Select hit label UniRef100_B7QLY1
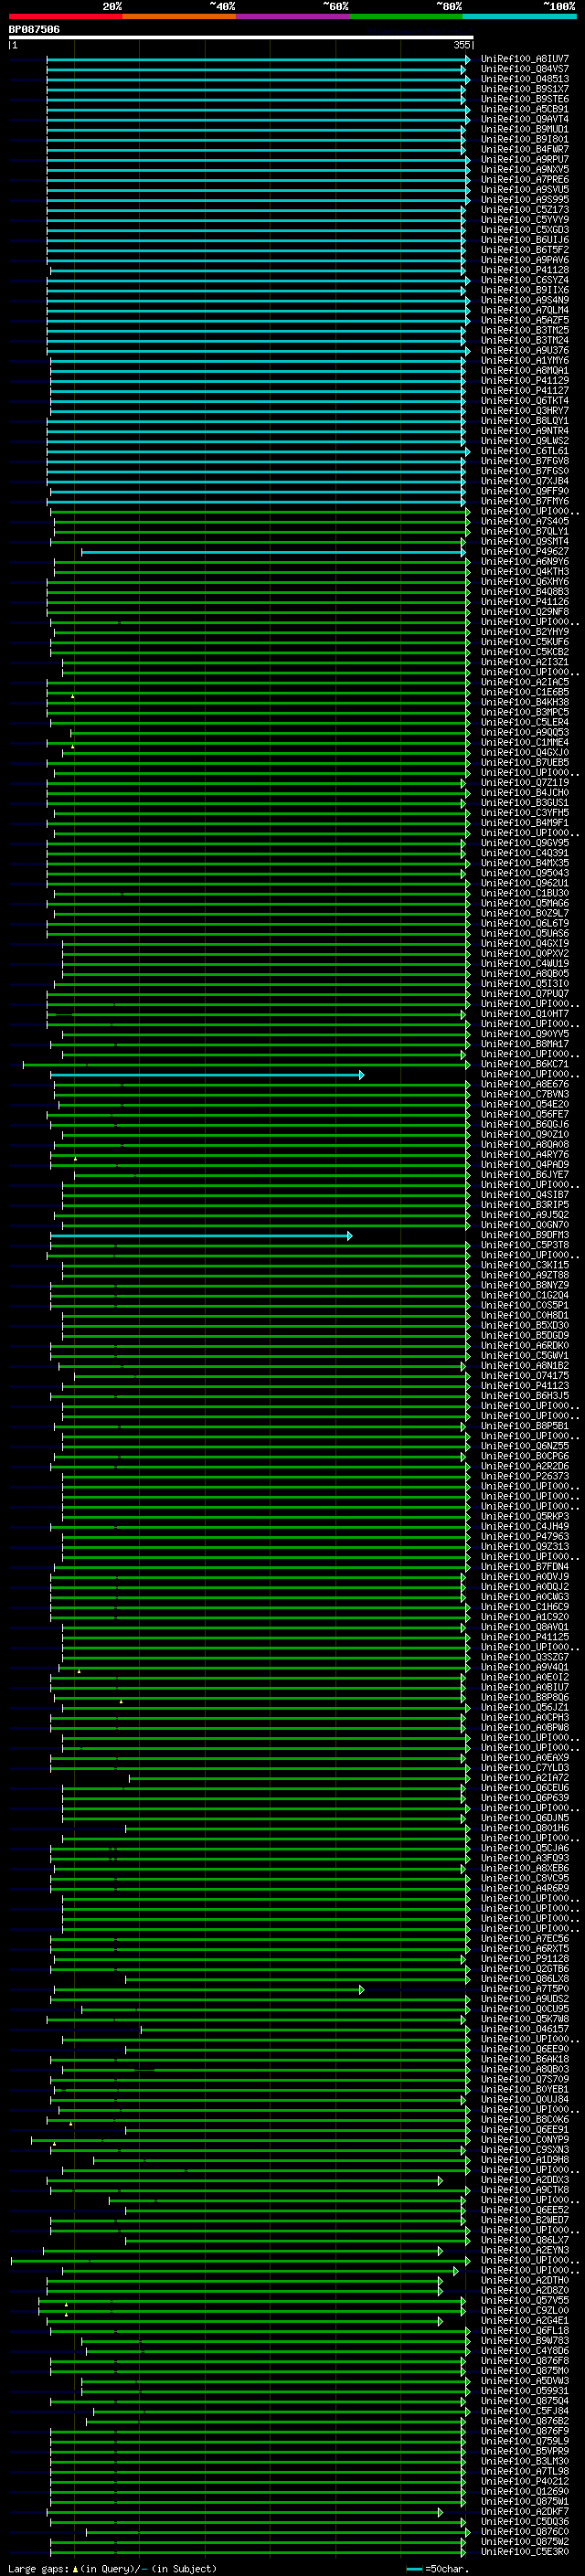Image resolution: width=585 pixels, height=2576 pixels. point(525,531)
